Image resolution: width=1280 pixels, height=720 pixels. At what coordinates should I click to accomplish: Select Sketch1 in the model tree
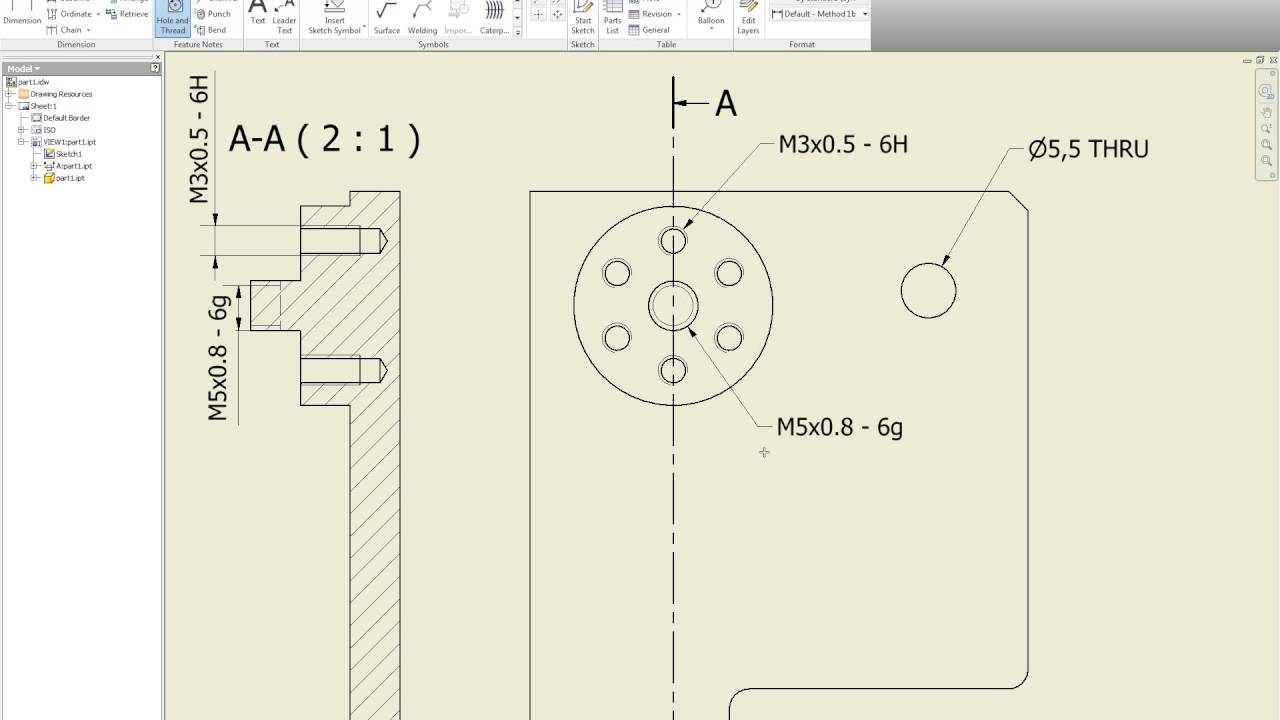click(69, 153)
